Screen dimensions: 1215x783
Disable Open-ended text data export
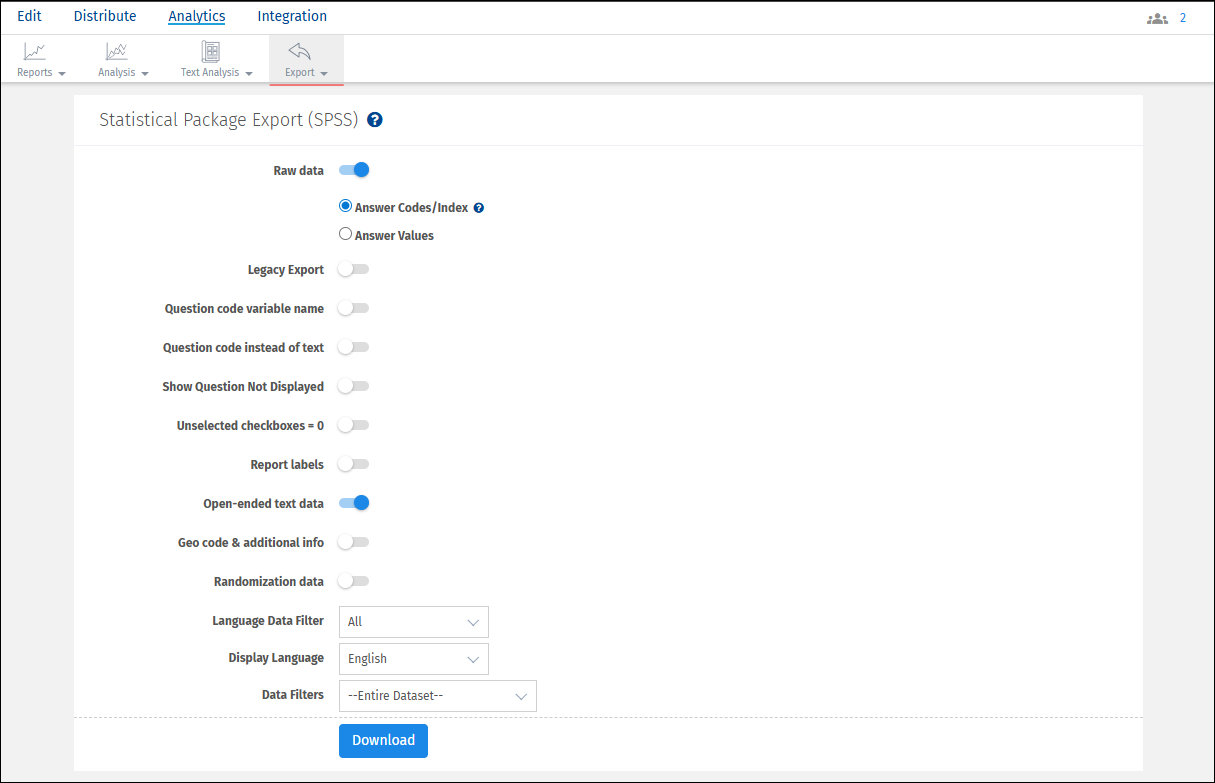(x=353, y=503)
